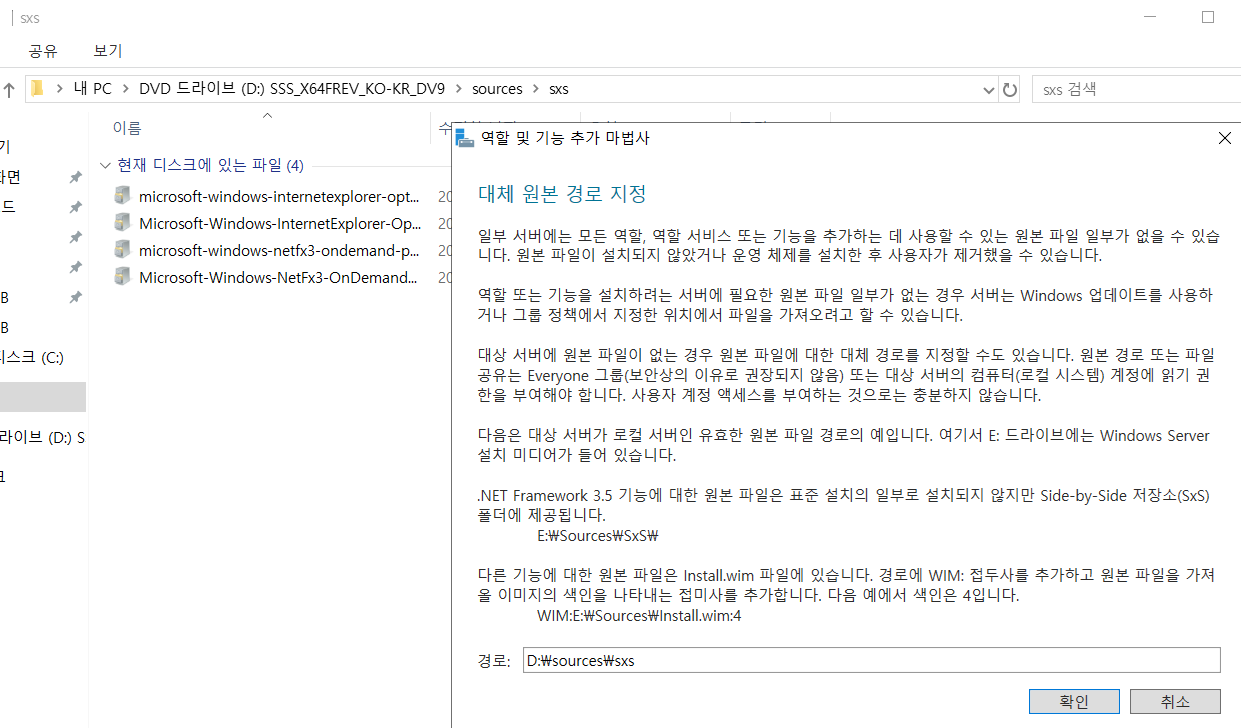Screen dimensions: 1241x728
Task: Click the 내 PC breadcrumb
Action: click(93, 89)
